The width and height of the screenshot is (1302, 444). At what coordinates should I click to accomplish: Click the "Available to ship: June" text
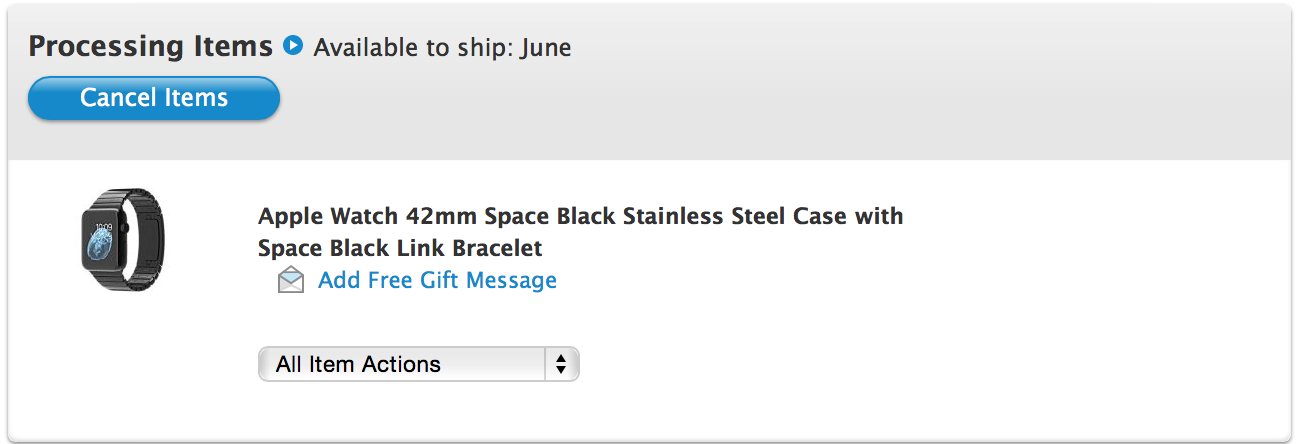pyautogui.click(x=442, y=47)
